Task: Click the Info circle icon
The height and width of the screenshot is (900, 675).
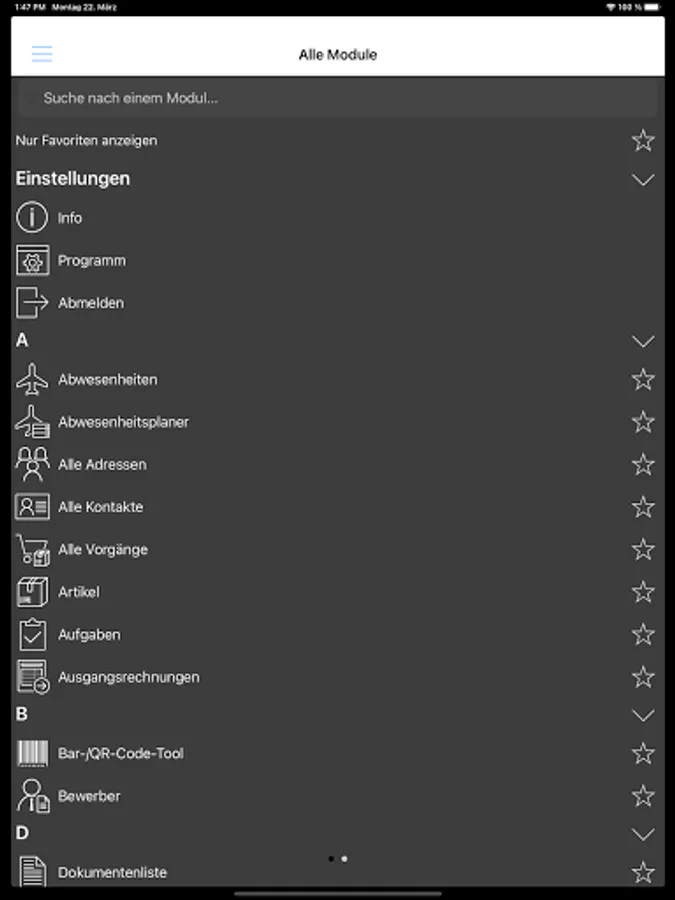Action: tap(32, 218)
